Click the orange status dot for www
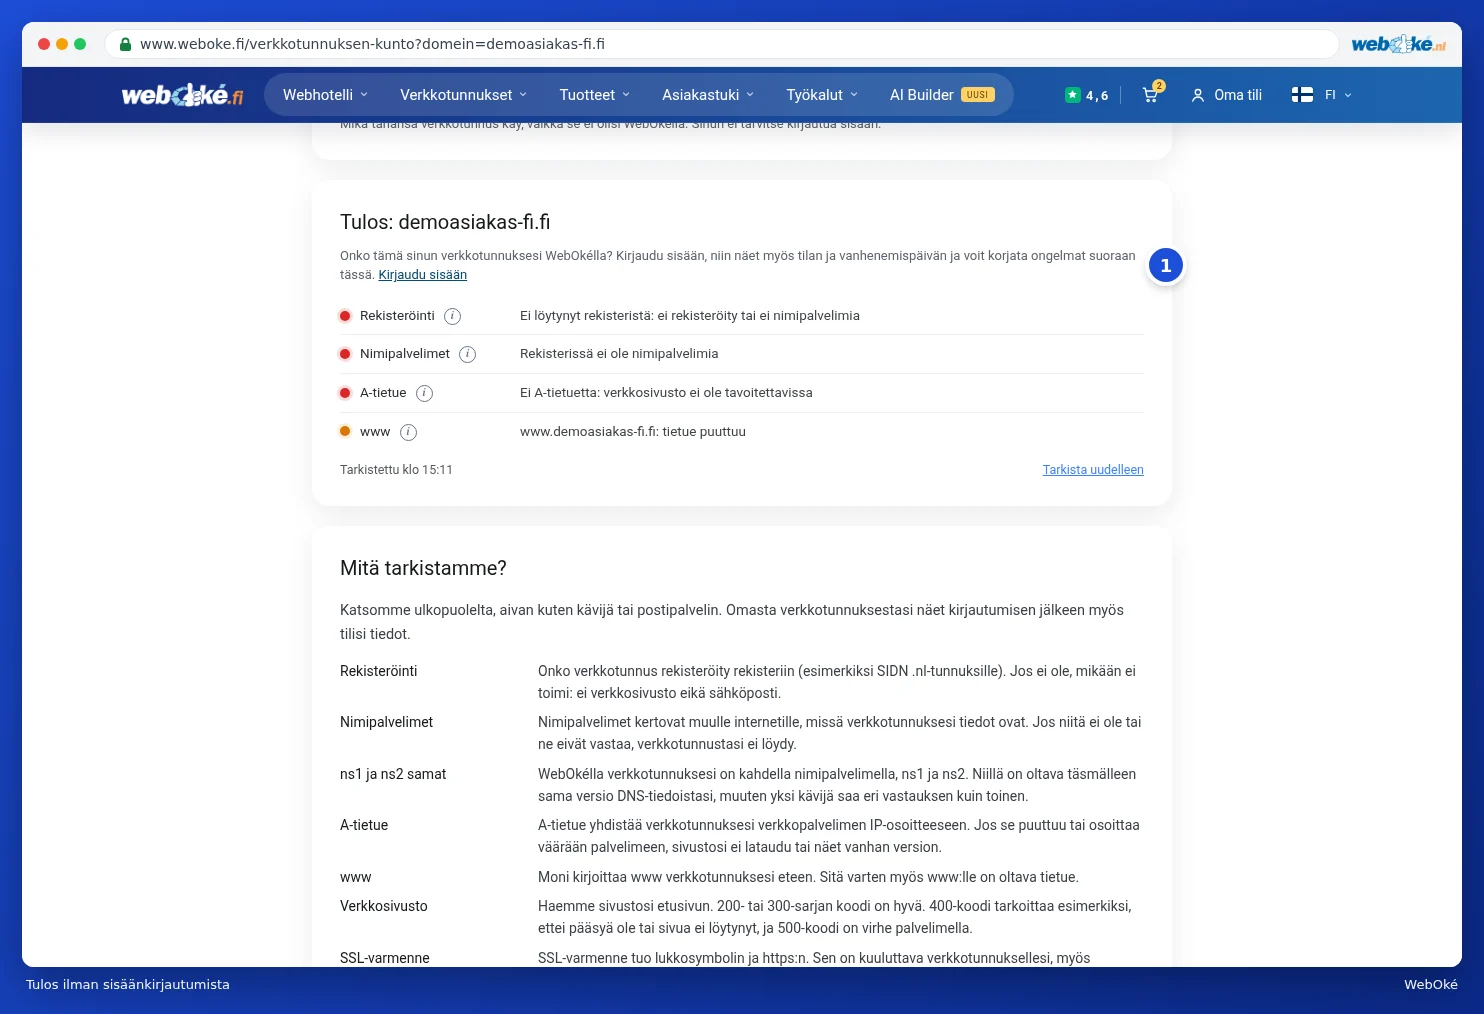This screenshot has height=1014, width=1484. [345, 432]
